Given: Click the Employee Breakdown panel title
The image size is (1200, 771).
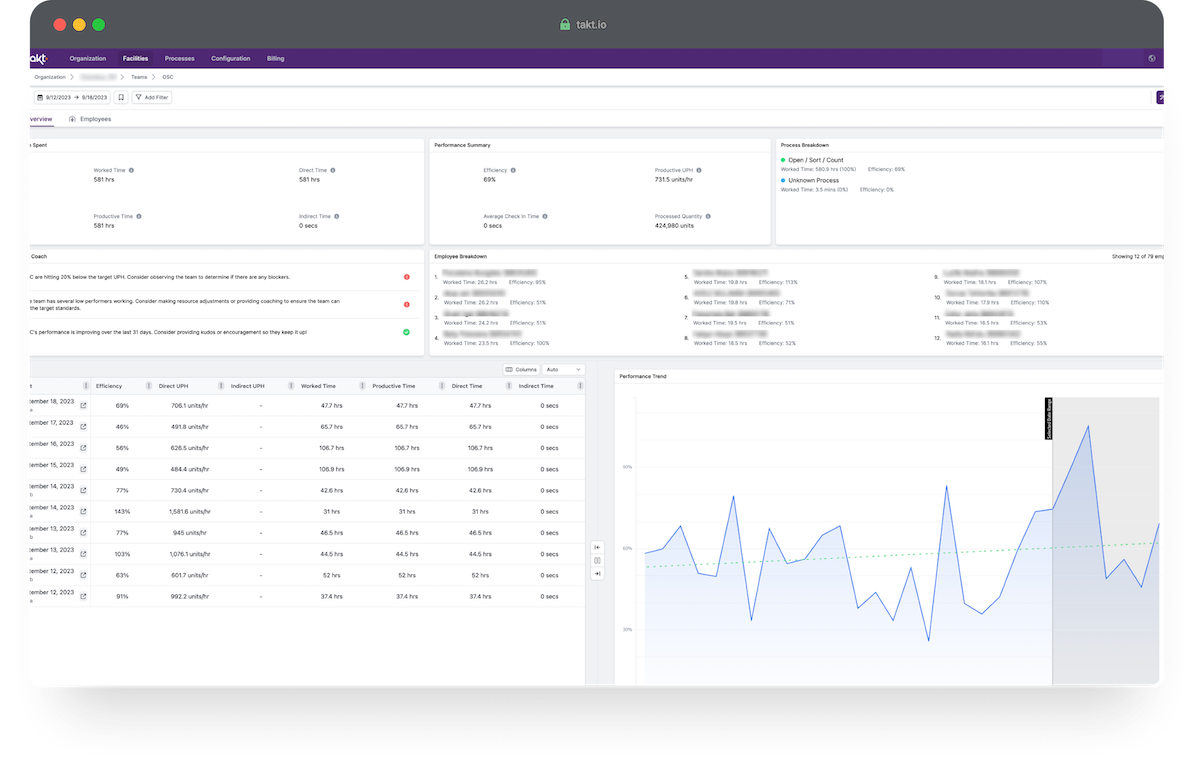Looking at the screenshot, I should pos(461,256).
